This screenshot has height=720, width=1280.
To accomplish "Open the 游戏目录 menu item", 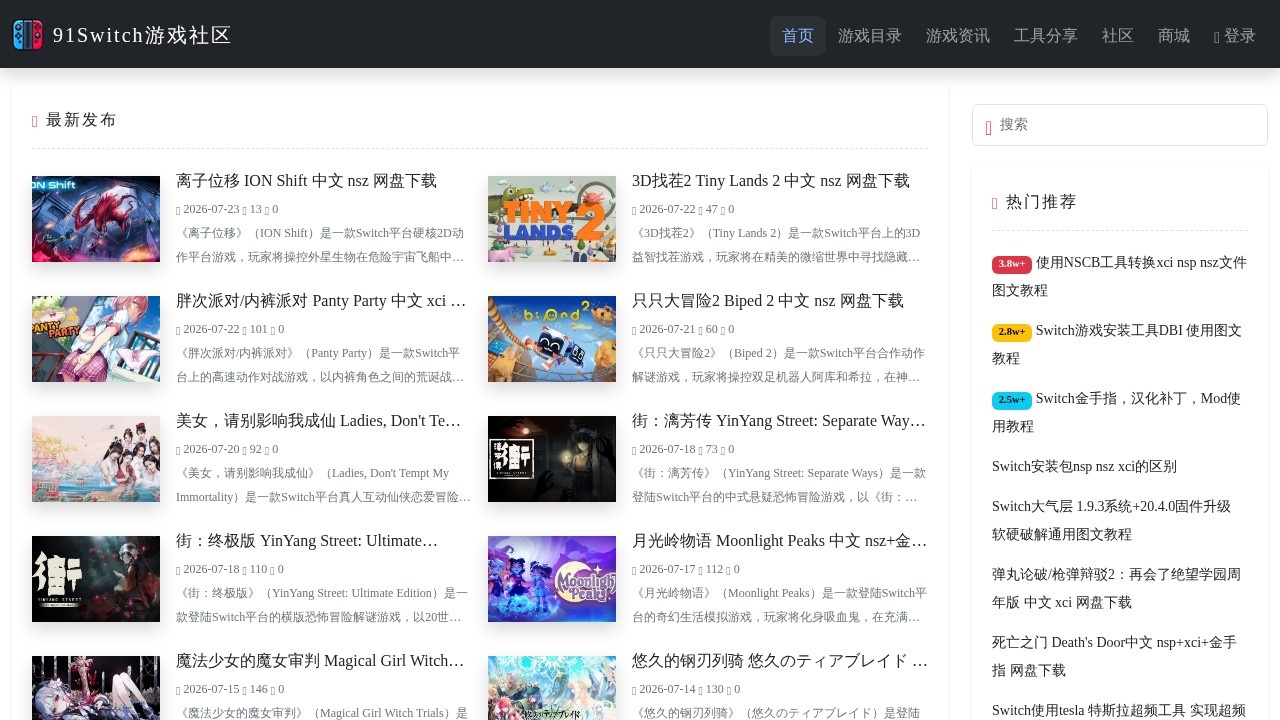I will [870, 36].
